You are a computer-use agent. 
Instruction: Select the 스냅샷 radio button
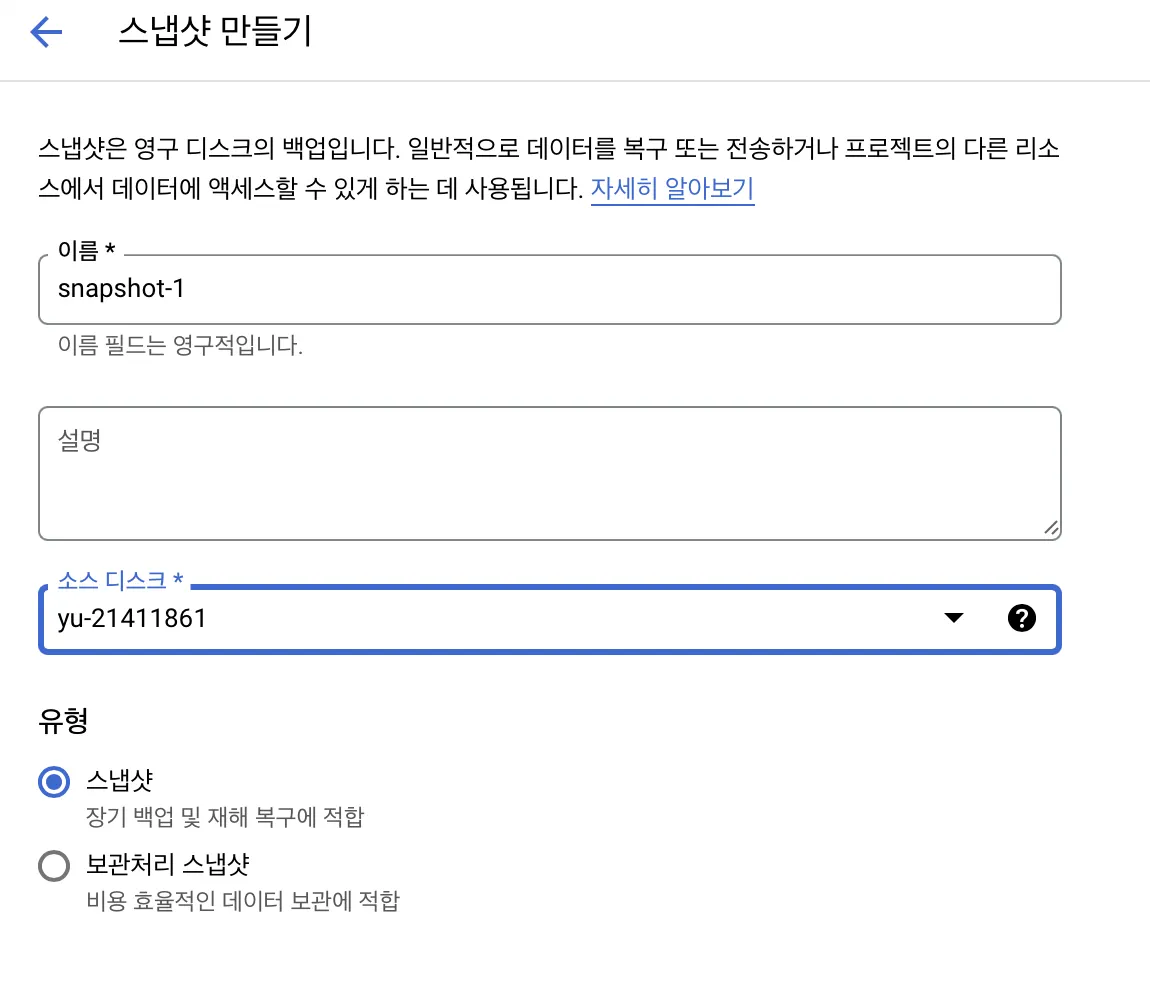[x=53, y=781]
